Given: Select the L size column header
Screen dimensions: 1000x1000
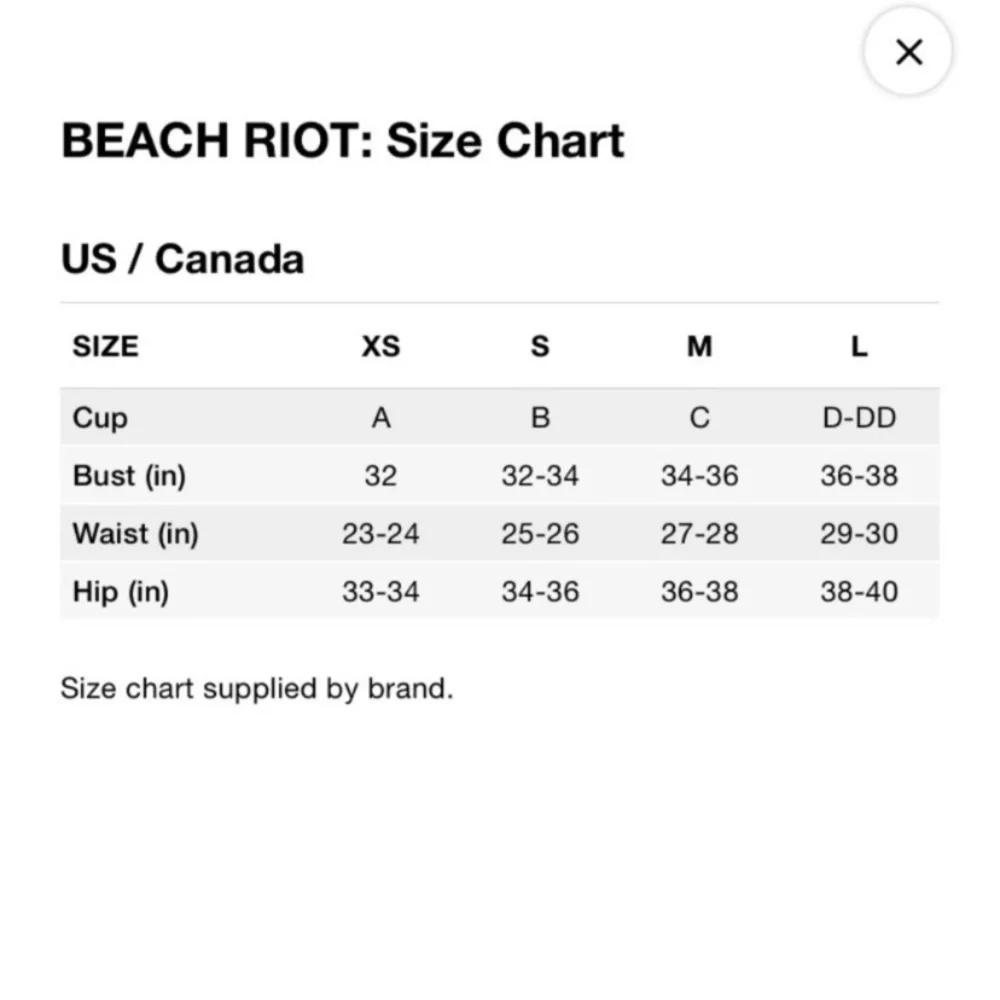Looking at the screenshot, I should pos(859,346).
